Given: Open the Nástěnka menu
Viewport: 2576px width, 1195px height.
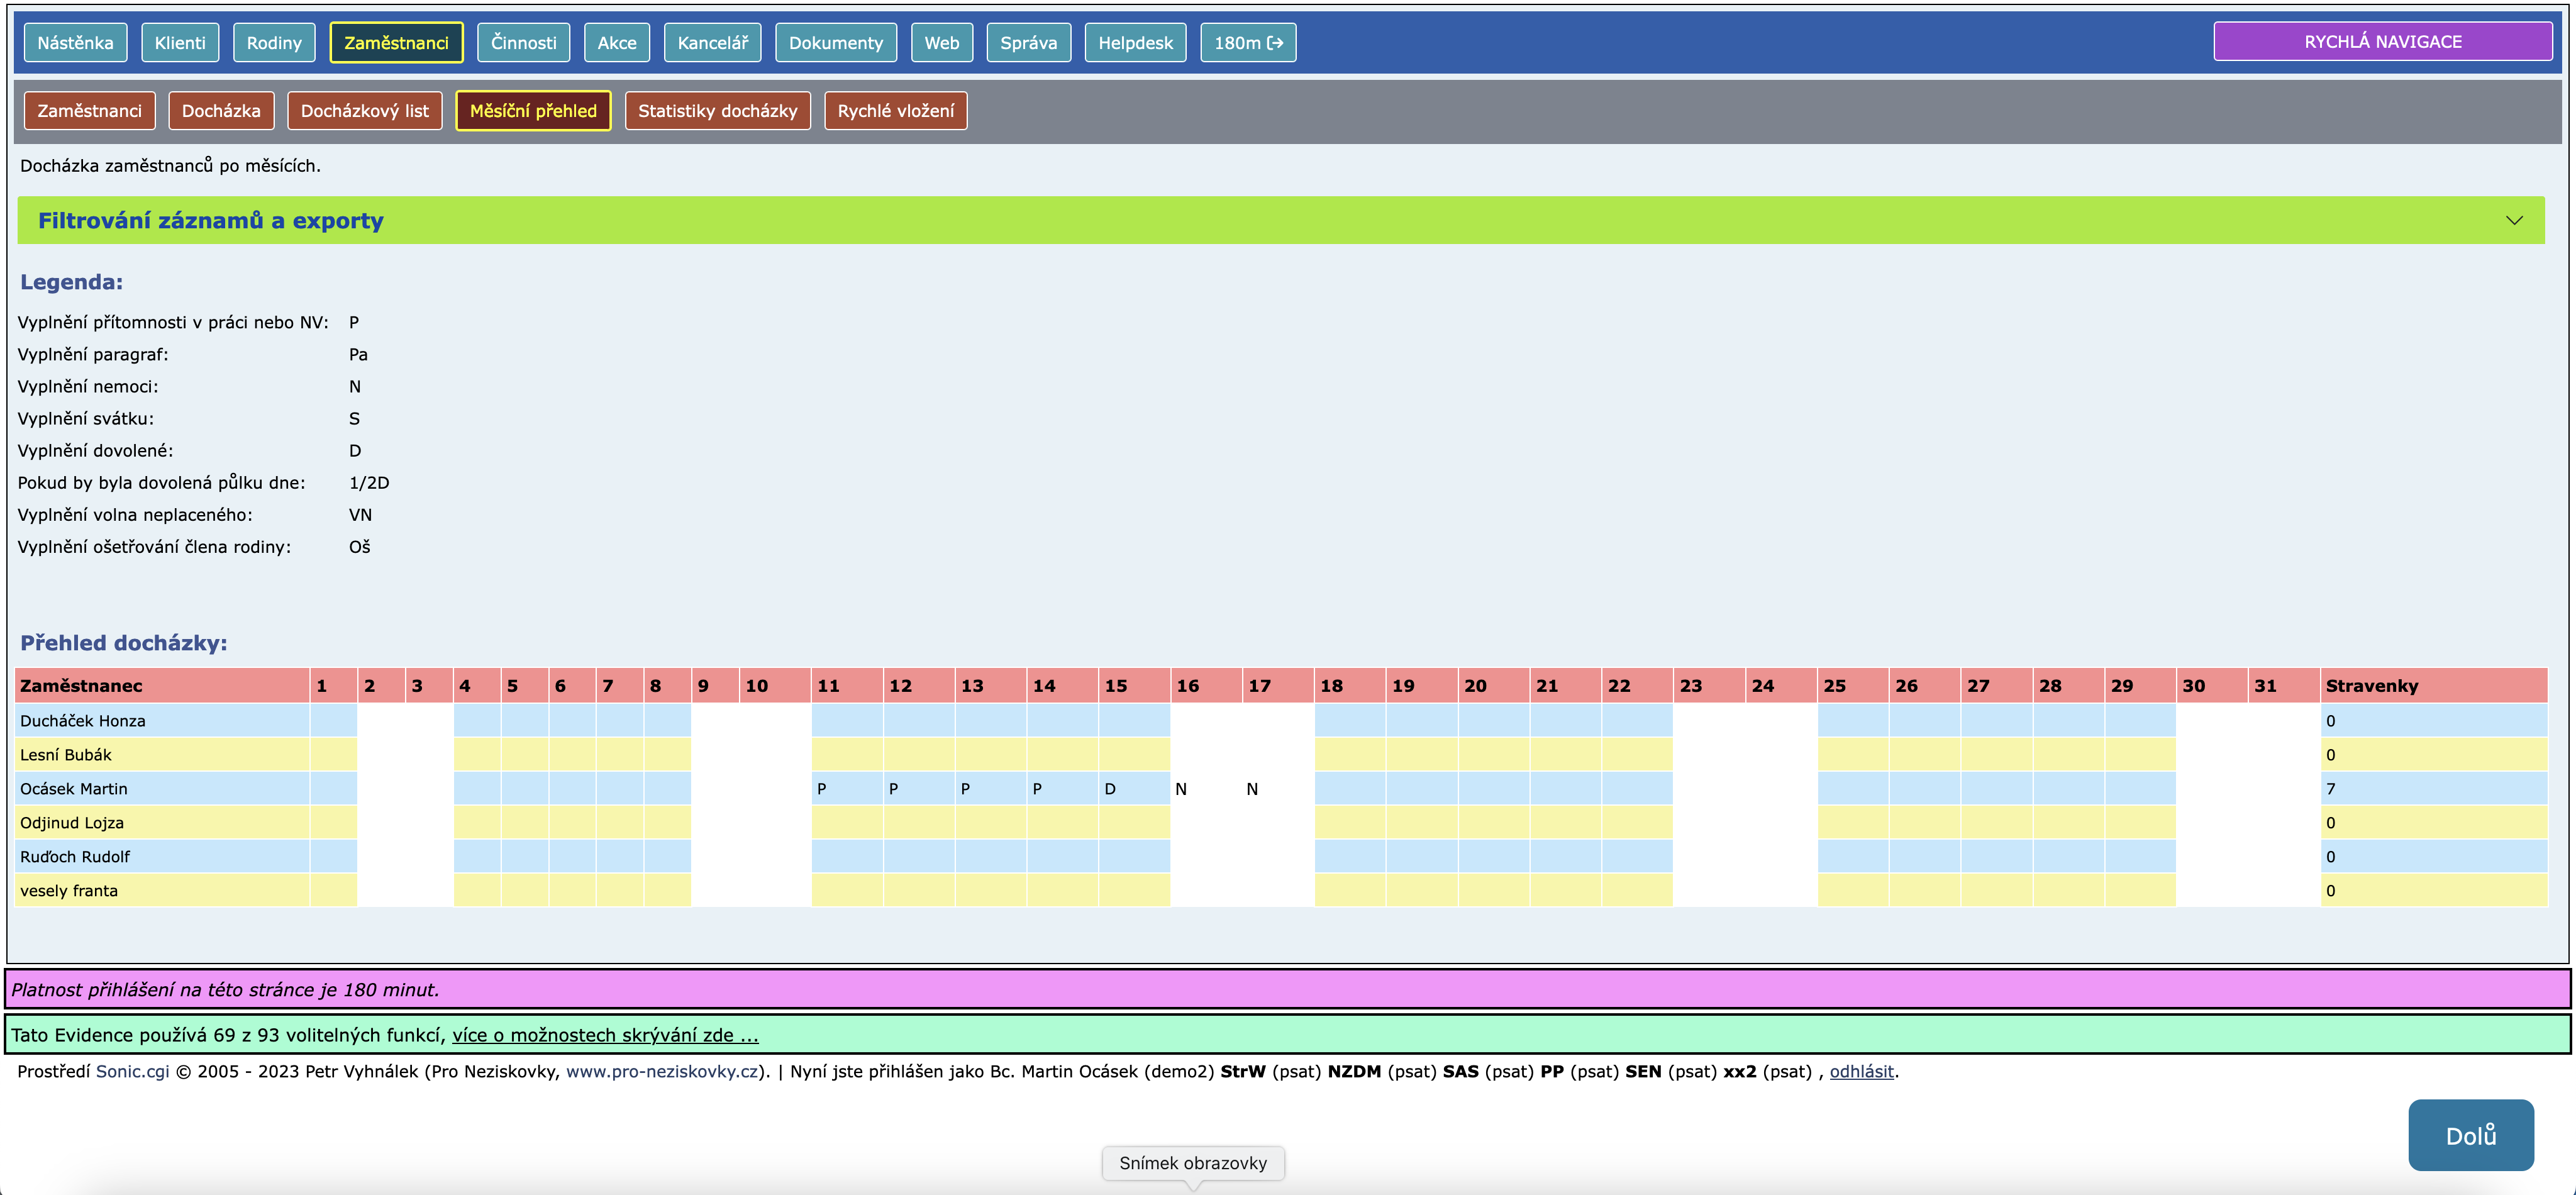Looking at the screenshot, I should [75, 43].
